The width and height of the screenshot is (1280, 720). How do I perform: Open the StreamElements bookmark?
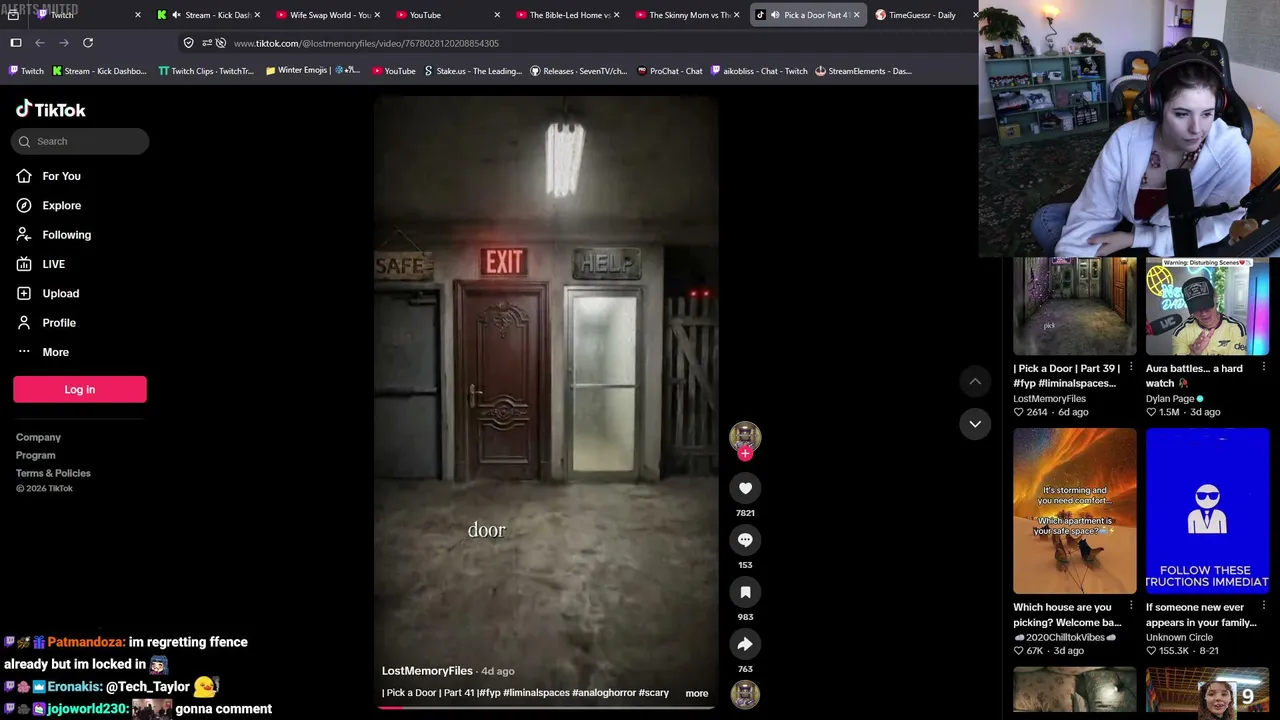pos(863,71)
